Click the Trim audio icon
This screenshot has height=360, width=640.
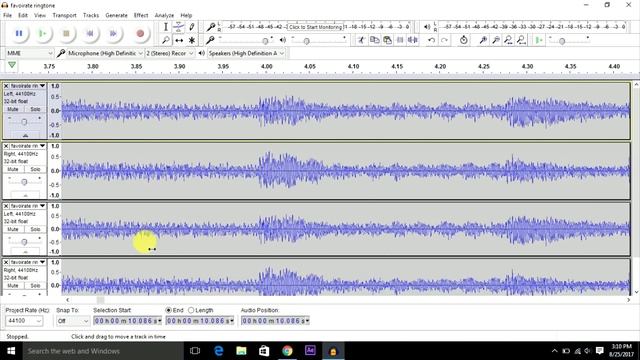[x=400, y=40]
